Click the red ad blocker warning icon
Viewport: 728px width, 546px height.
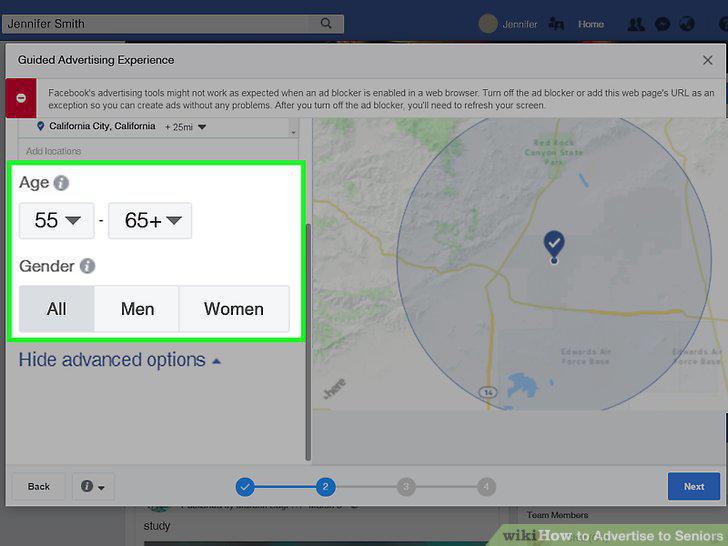21,98
